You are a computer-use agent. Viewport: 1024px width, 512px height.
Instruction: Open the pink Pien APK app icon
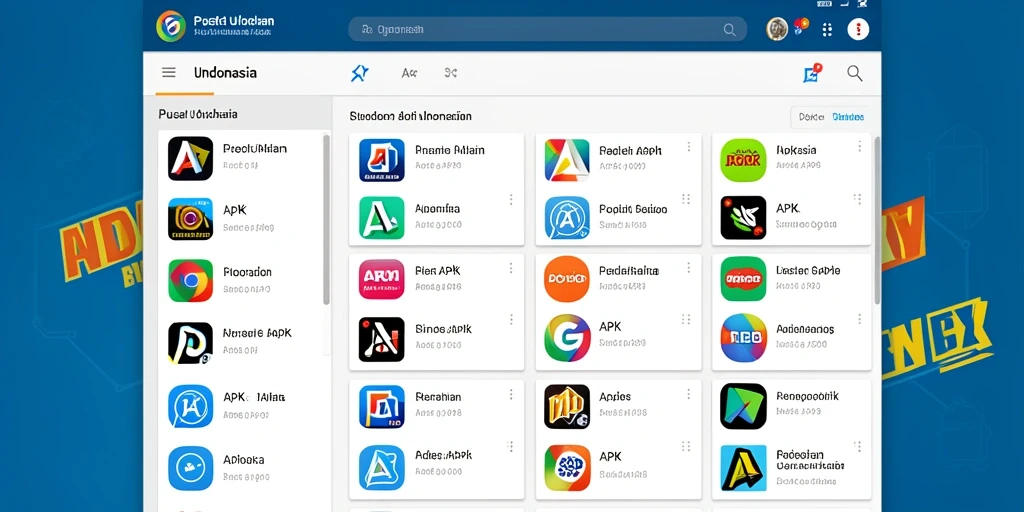381,278
